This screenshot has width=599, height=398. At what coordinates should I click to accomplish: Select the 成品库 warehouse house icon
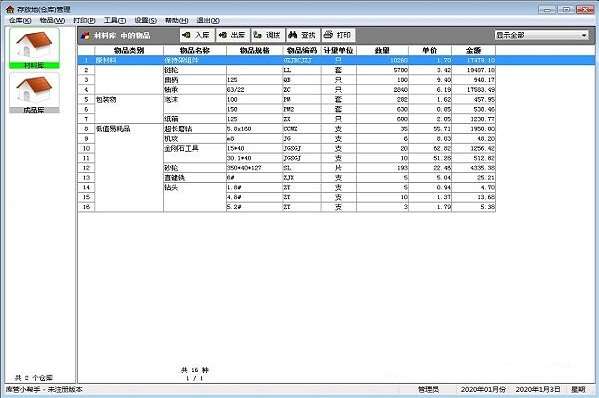(x=34, y=89)
